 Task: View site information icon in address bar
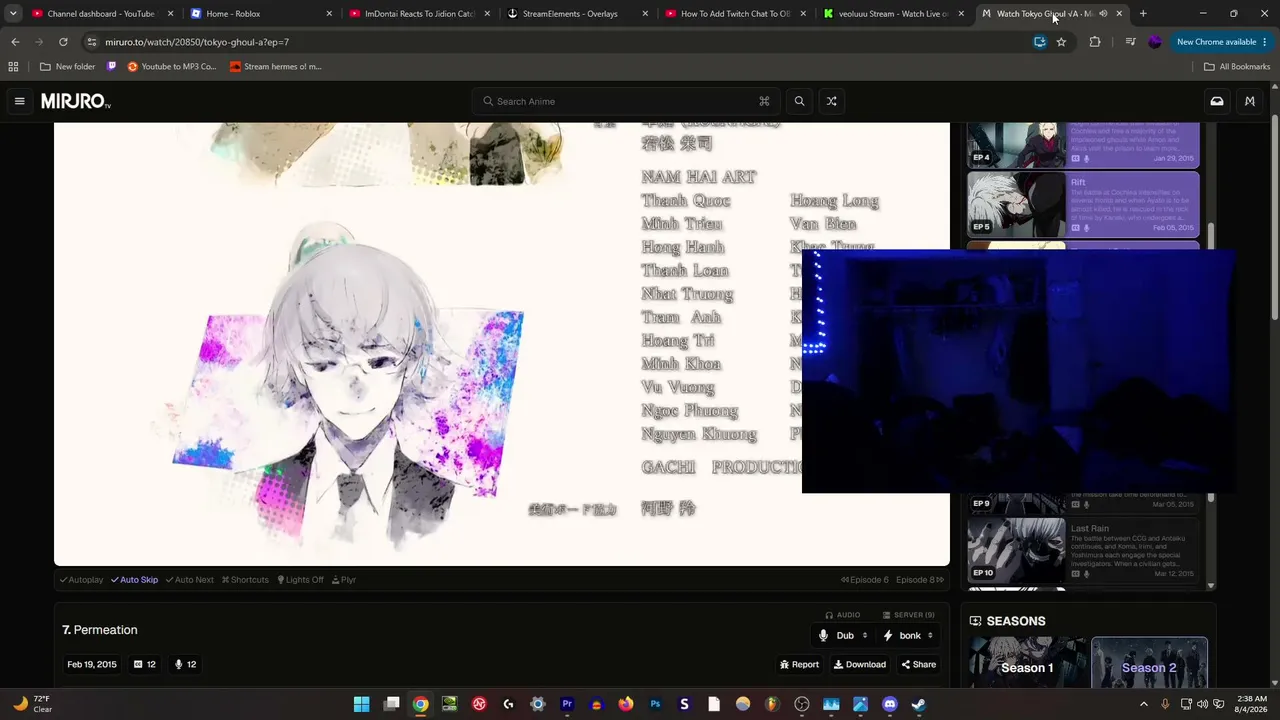click(92, 42)
